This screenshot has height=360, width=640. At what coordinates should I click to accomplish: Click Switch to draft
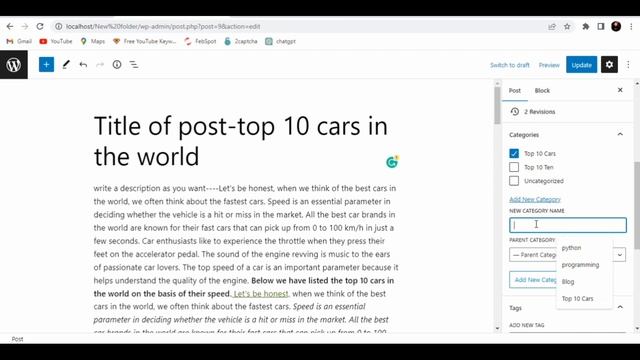509,65
